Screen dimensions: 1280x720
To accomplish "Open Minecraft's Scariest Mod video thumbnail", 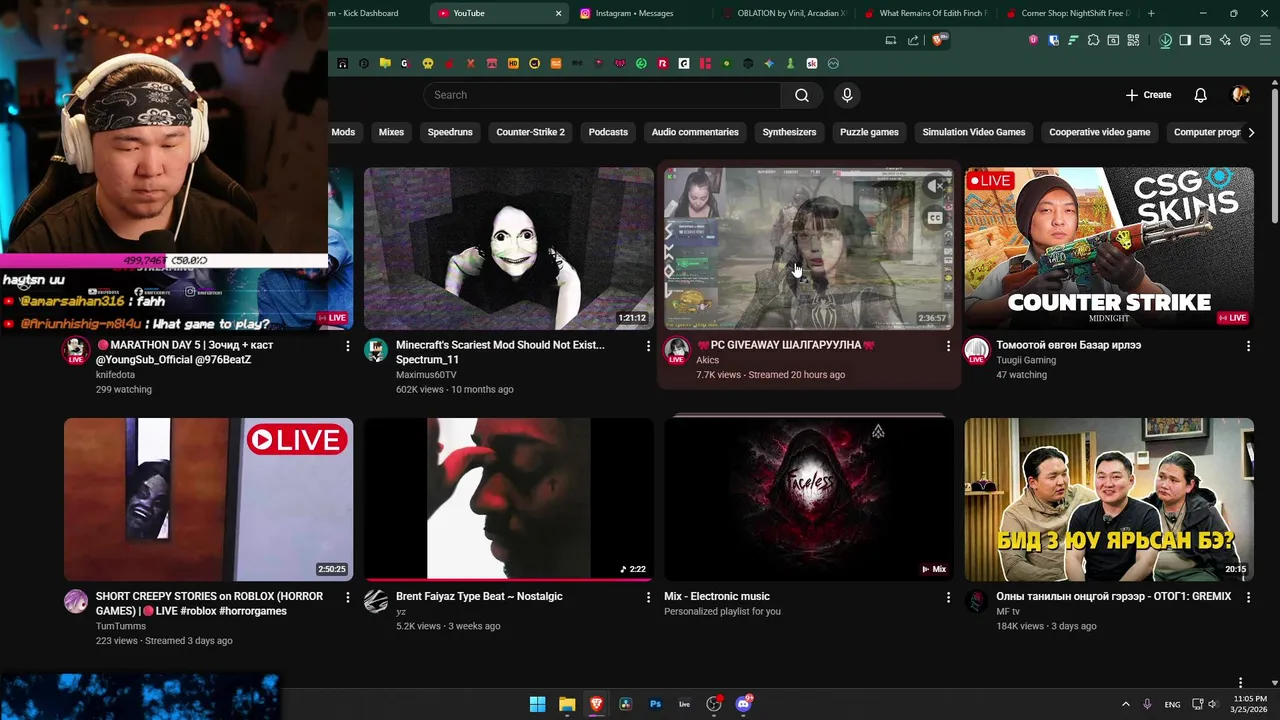I will point(508,248).
